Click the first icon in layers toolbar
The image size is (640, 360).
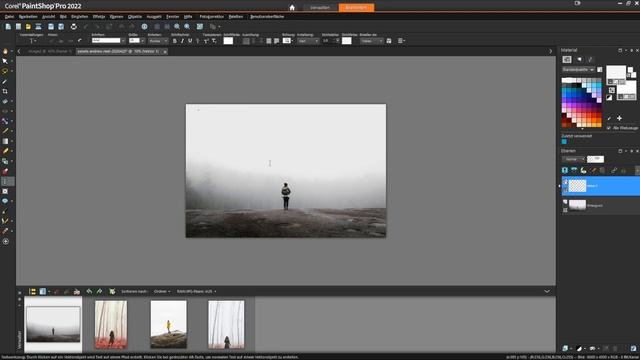(565, 170)
